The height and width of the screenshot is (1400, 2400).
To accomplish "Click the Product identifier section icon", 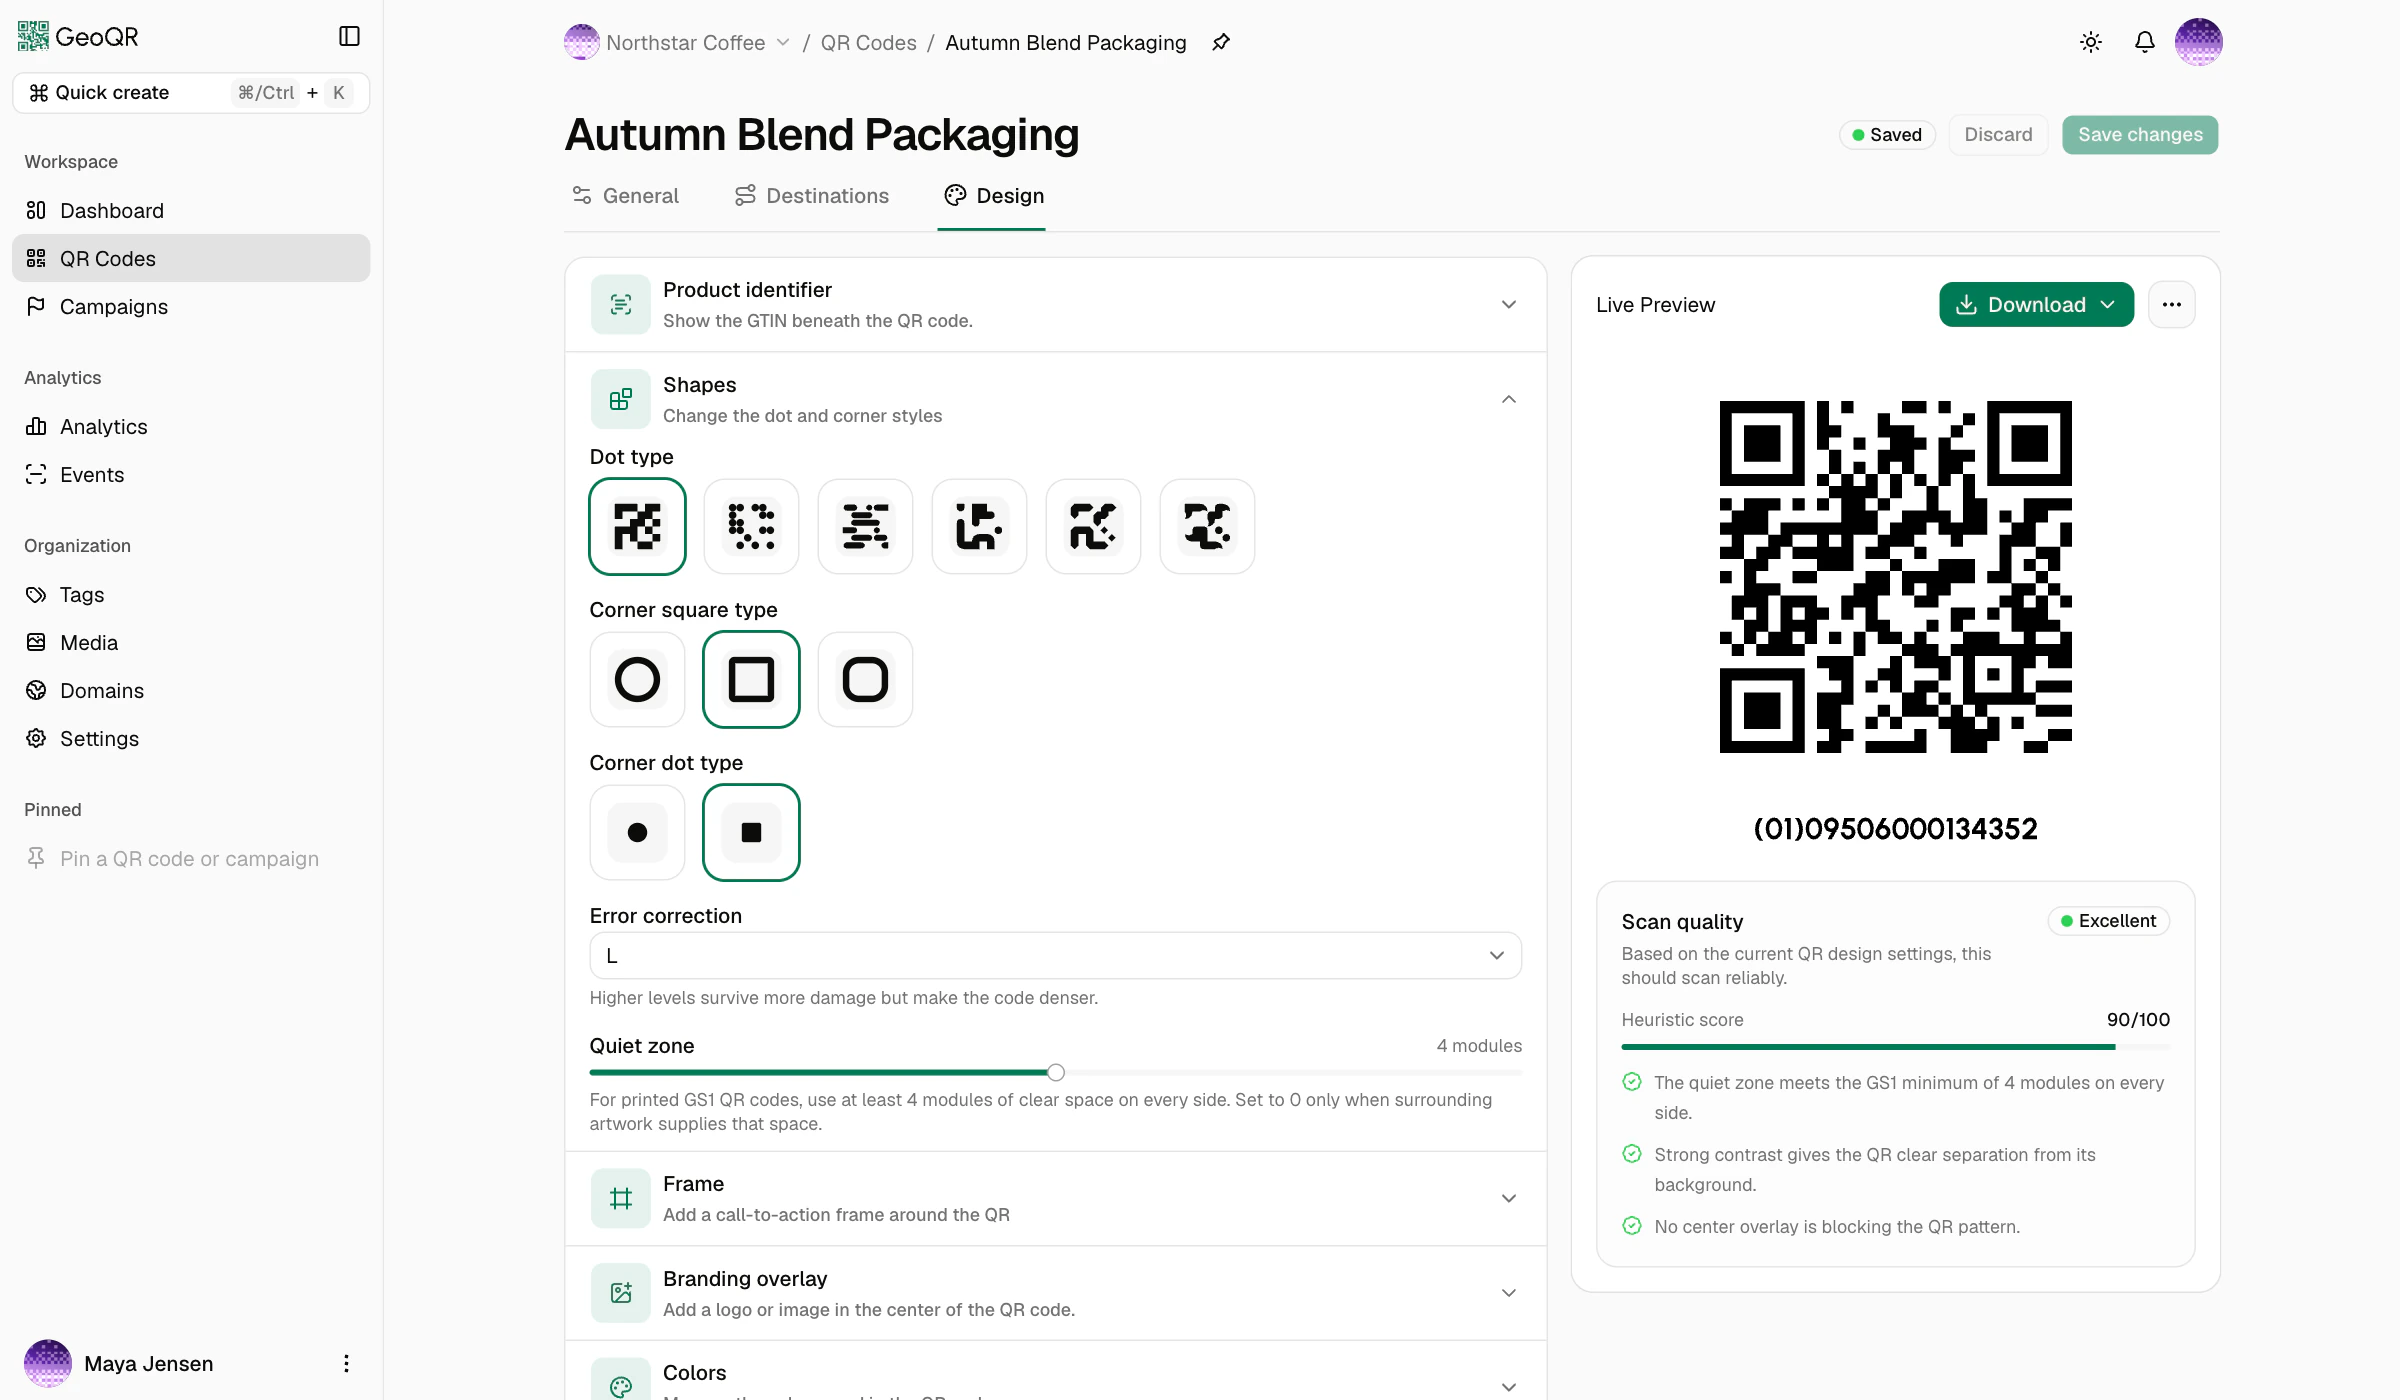I will 620,304.
